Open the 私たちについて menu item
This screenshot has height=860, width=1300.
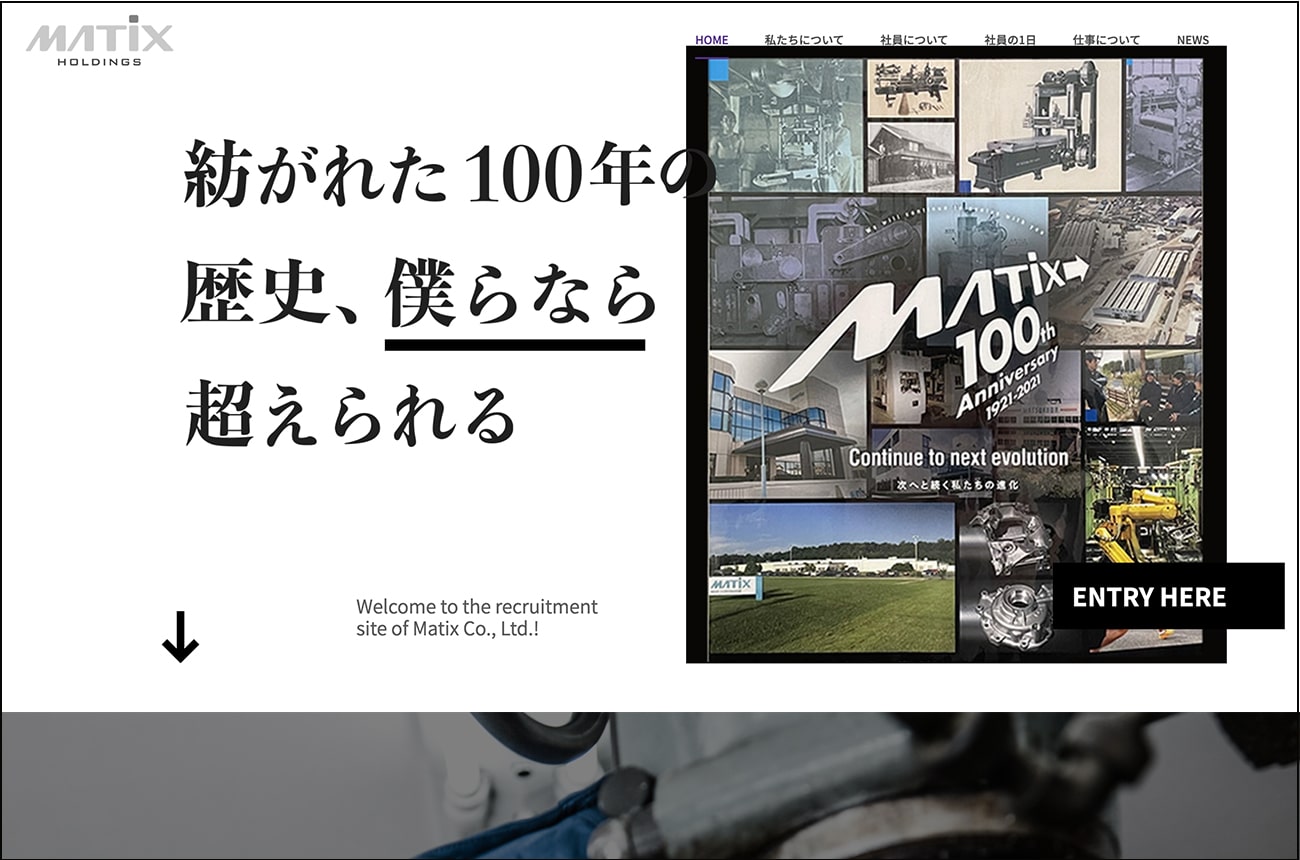point(803,40)
